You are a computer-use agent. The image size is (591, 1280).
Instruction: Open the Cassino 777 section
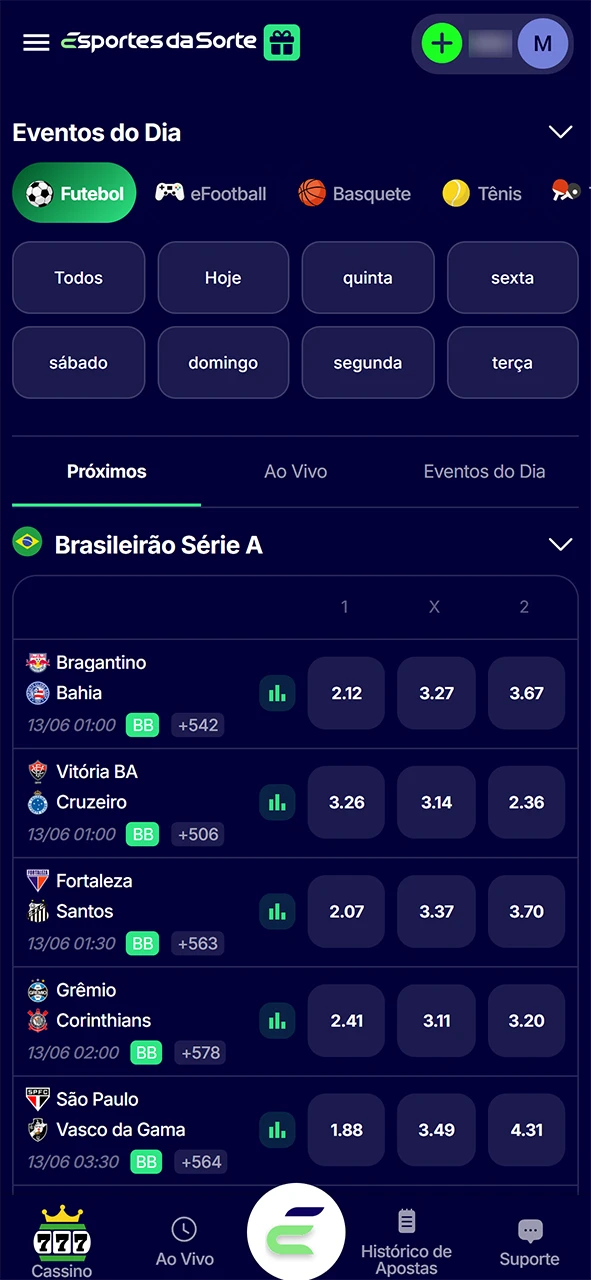(61, 1240)
